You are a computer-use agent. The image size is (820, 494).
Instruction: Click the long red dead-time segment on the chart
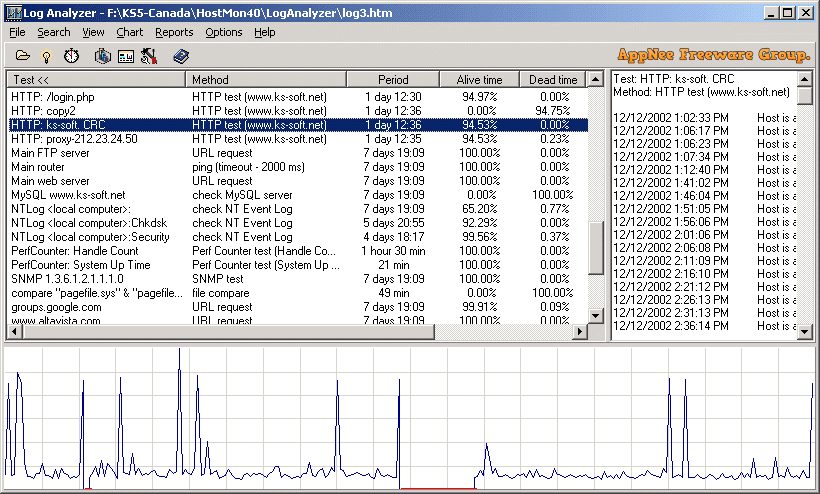(438, 488)
